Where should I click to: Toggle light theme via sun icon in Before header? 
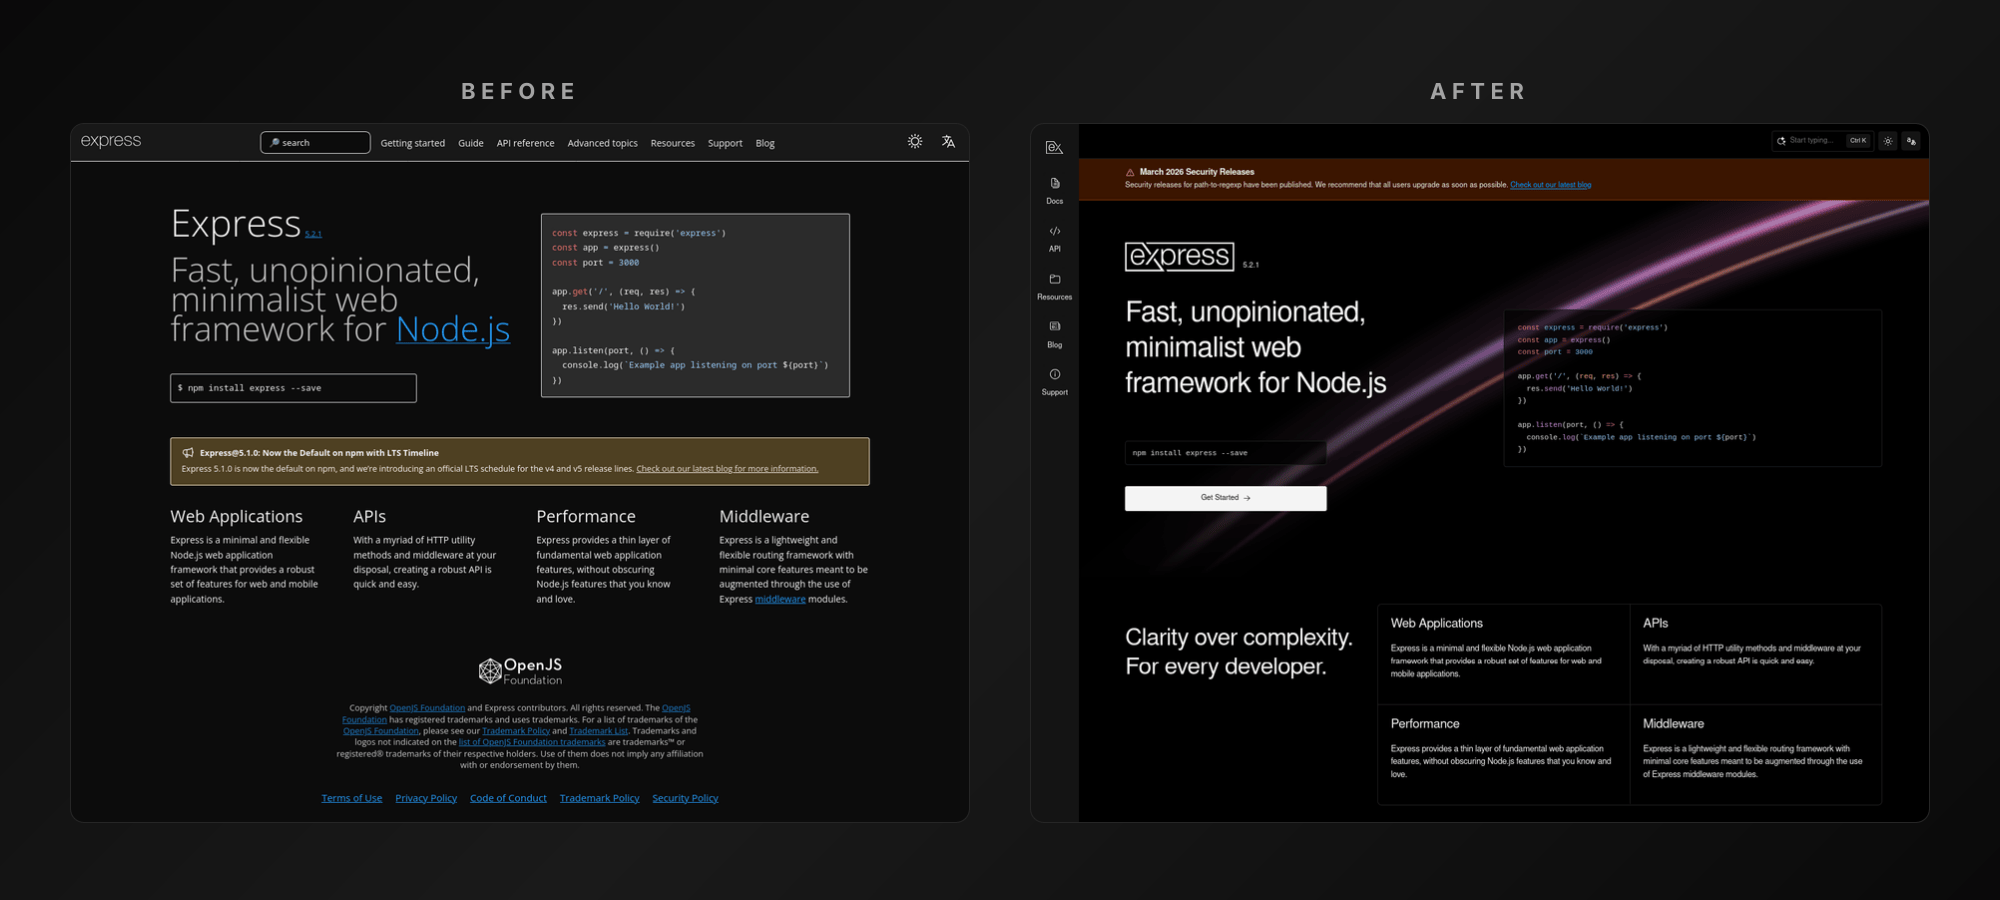(915, 142)
